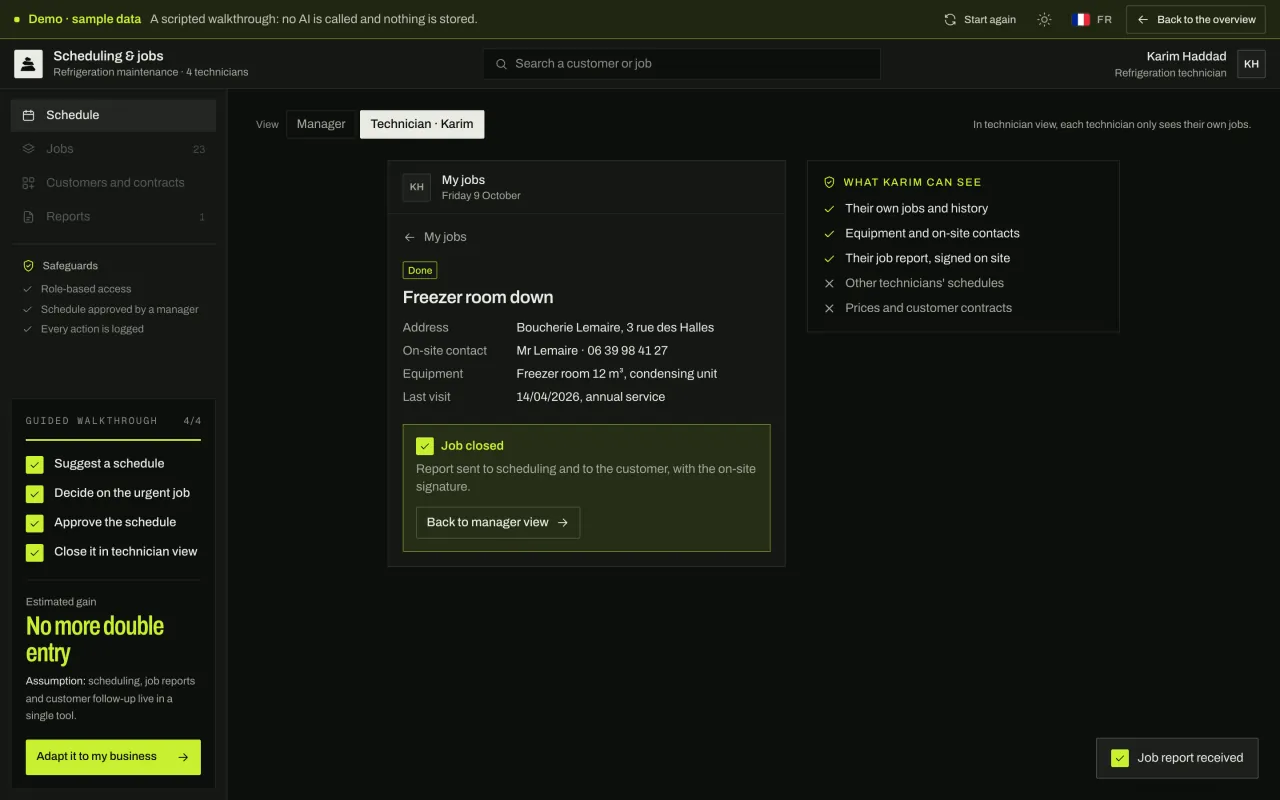Go back via My jobs link
Screen dimensions: 1280x800
[x=435, y=237]
